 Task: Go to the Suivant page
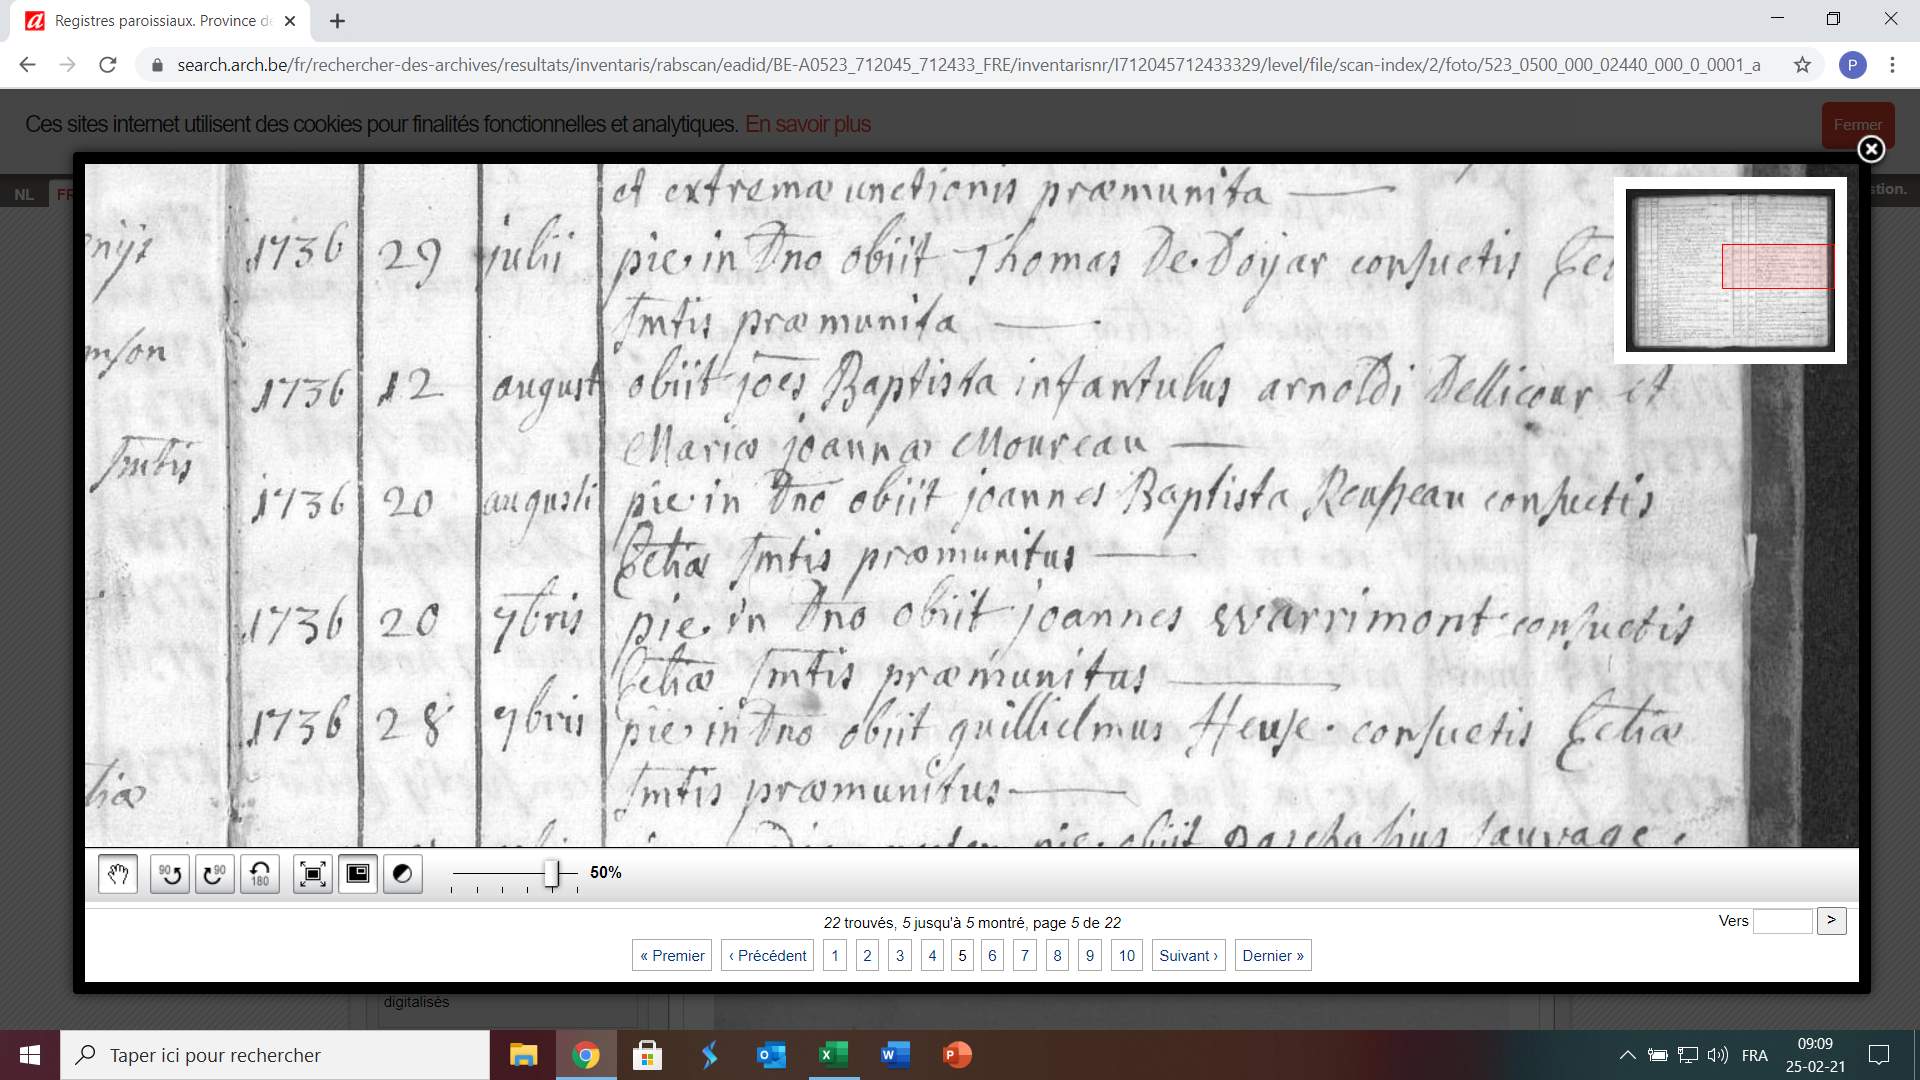pos(1188,956)
